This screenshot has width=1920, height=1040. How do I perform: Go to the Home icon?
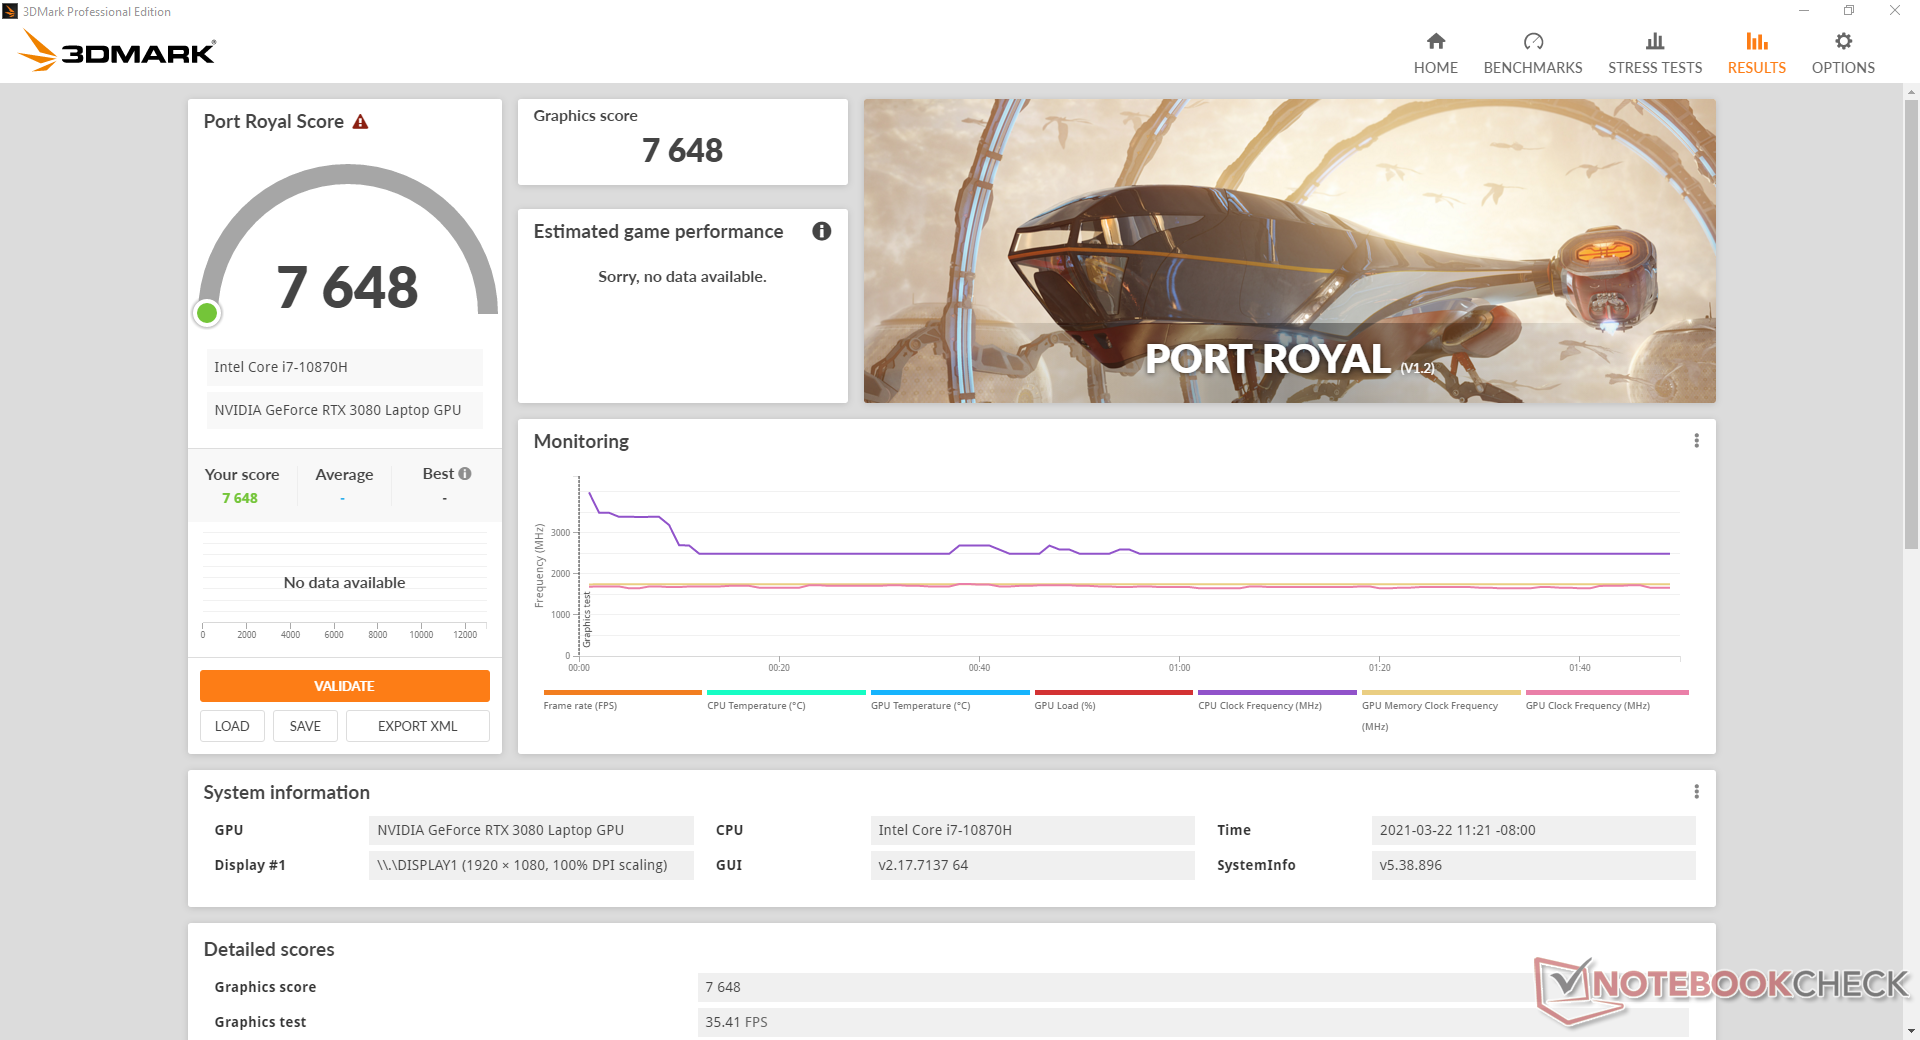(1435, 41)
